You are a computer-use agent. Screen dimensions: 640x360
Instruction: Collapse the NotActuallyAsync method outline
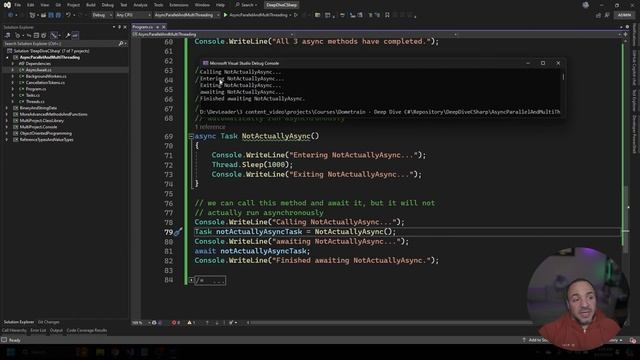tap(191, 136)
